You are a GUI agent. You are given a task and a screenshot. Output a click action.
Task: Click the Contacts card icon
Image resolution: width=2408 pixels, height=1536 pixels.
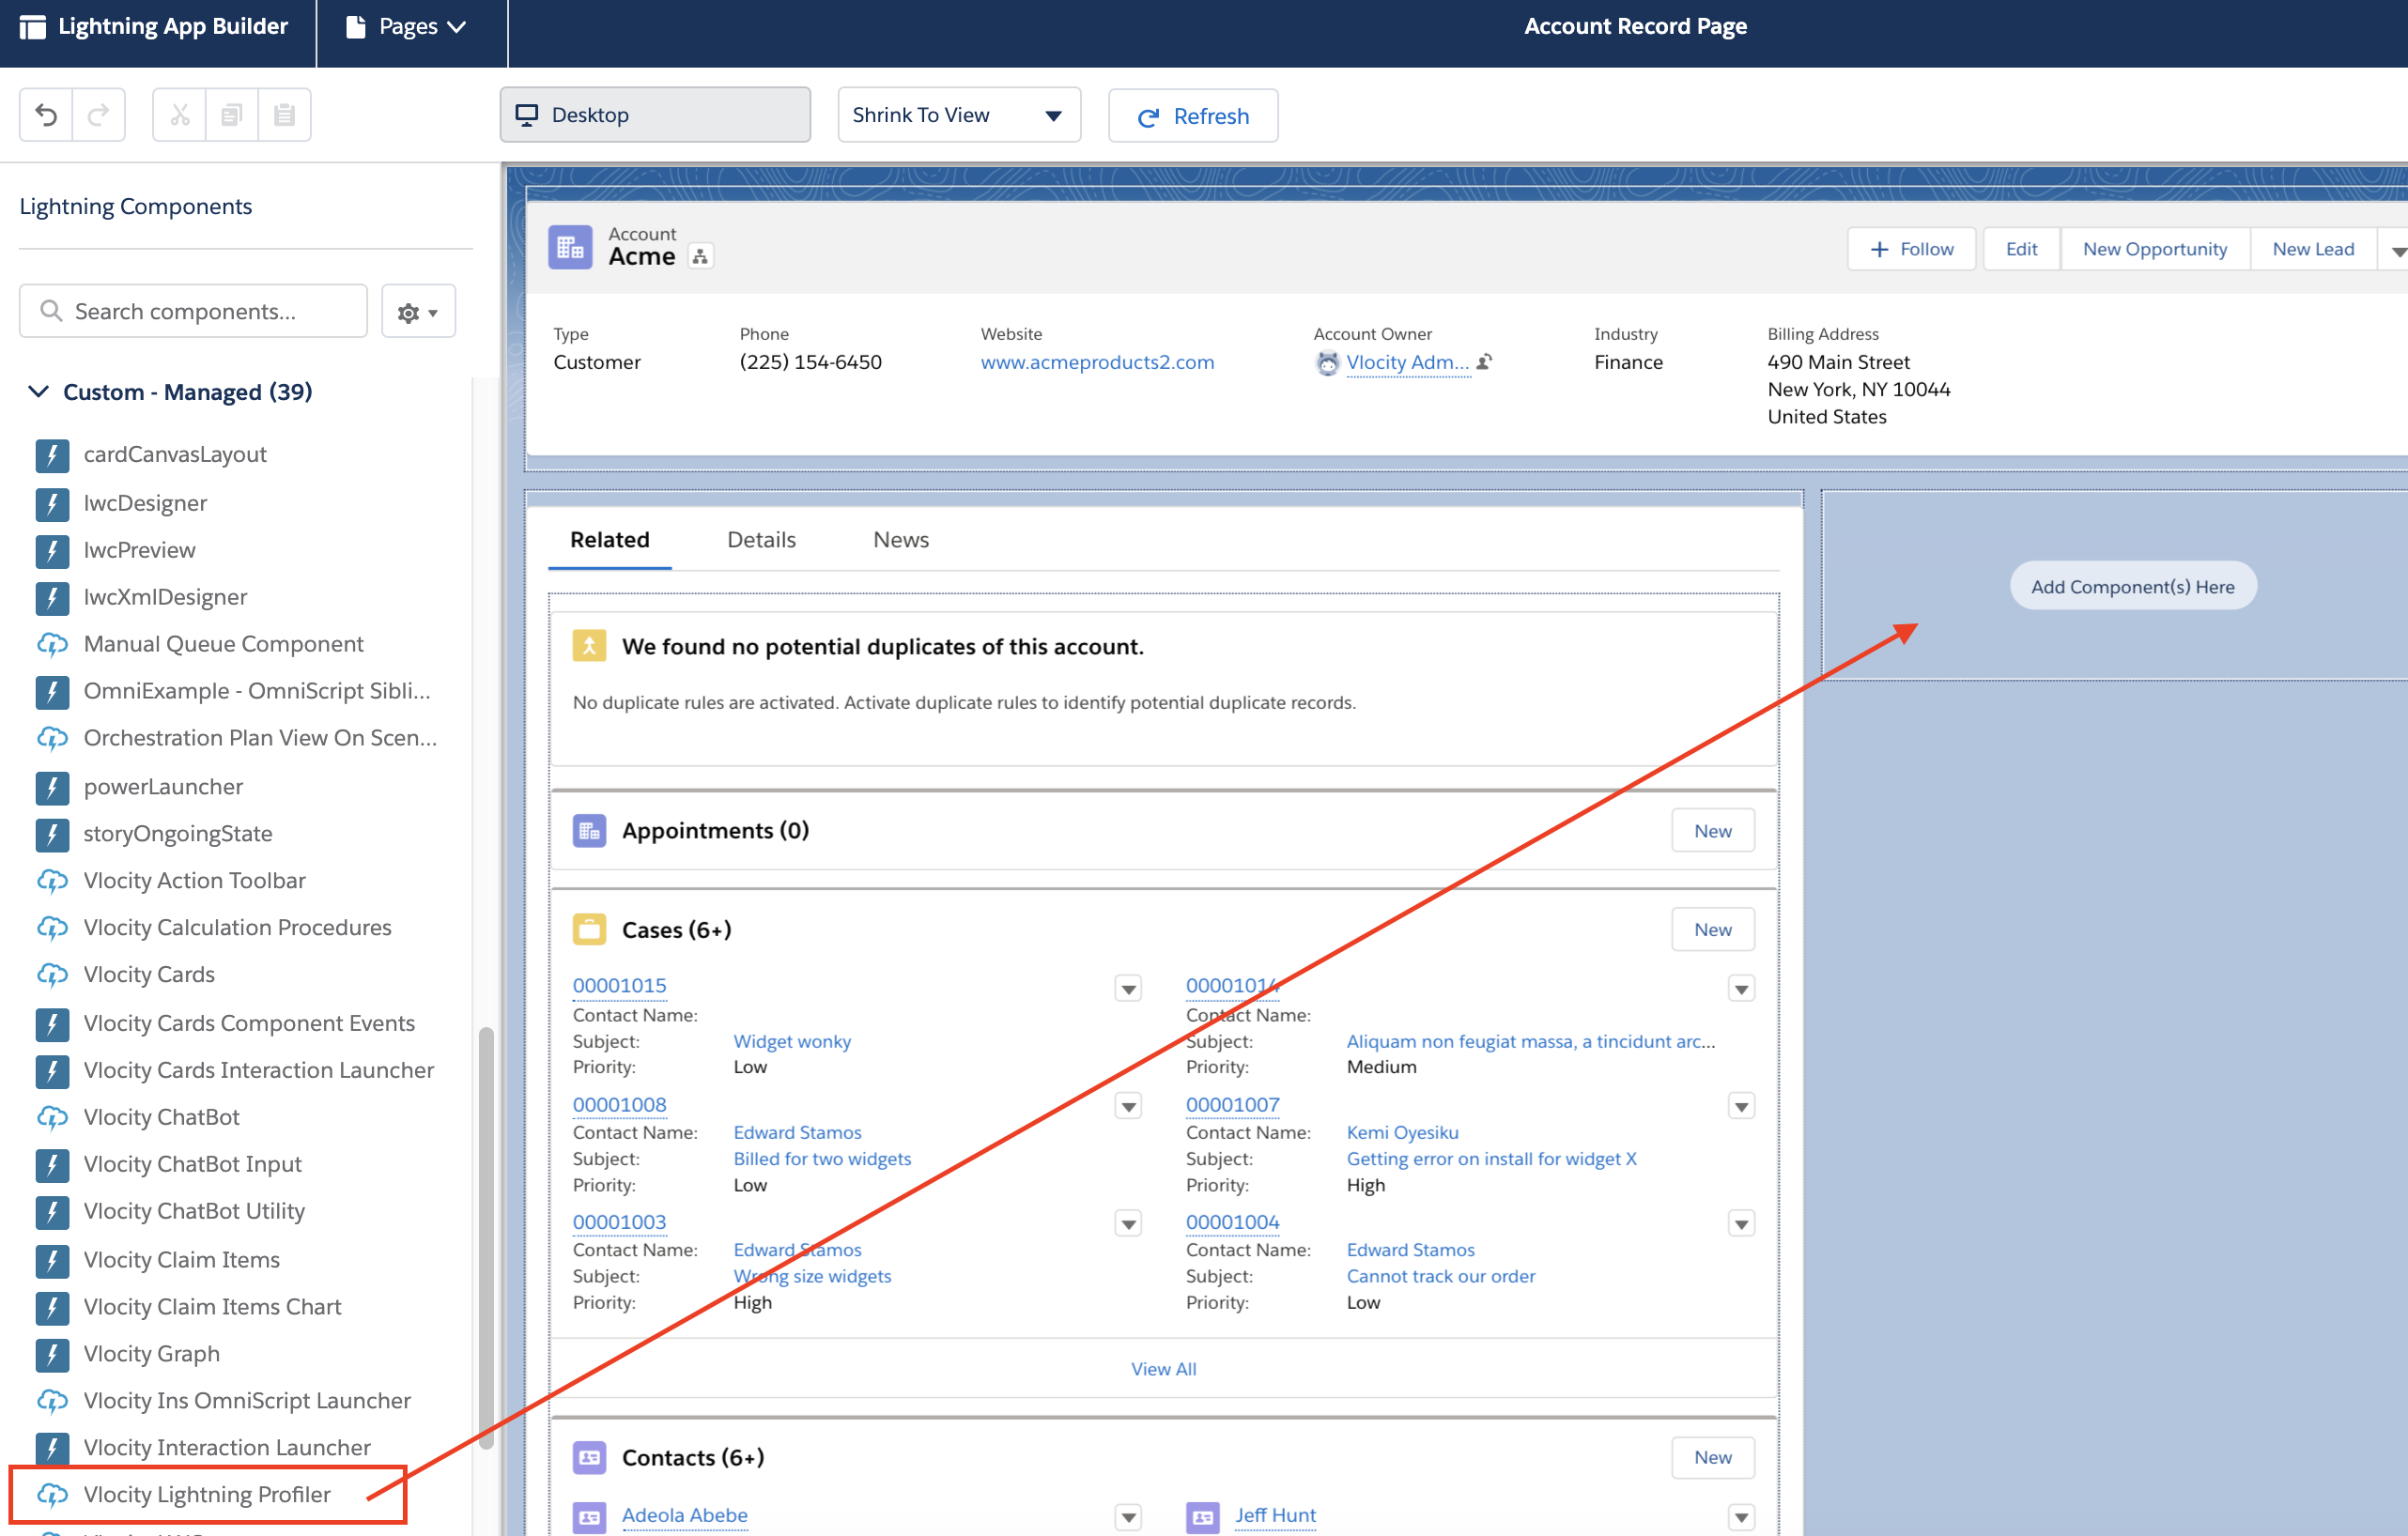point(589,1457)
